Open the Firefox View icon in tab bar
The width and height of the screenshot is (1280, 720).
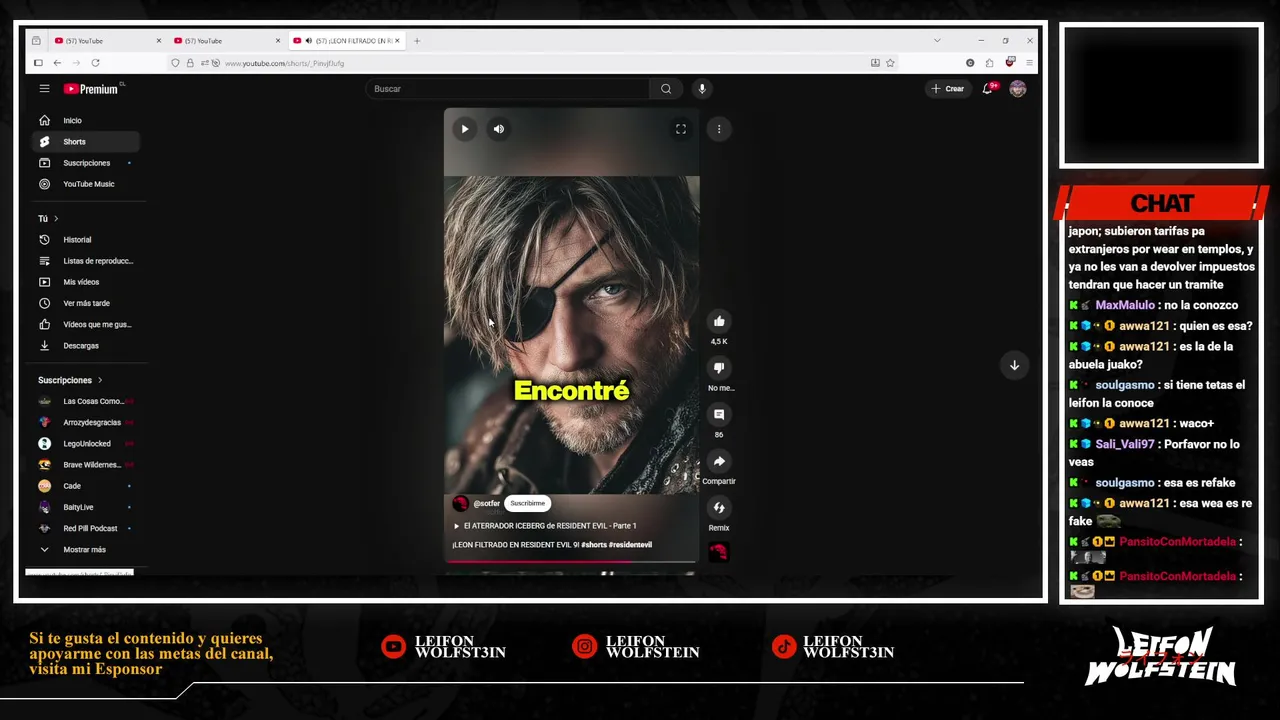click(36, 41)
